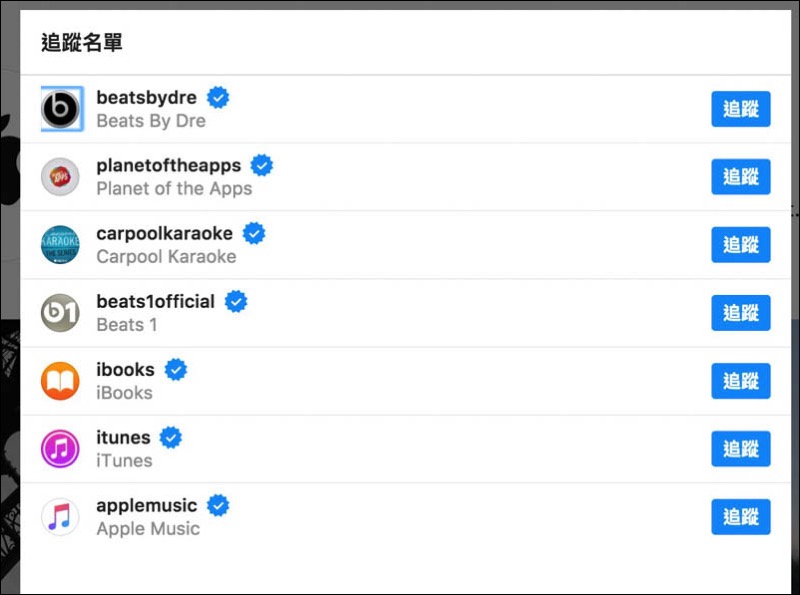Follow planetoftheapps using its 追蹤 button
Image resolution: width=800 pixels, height=595 pixels.
[x=741, y=177]
